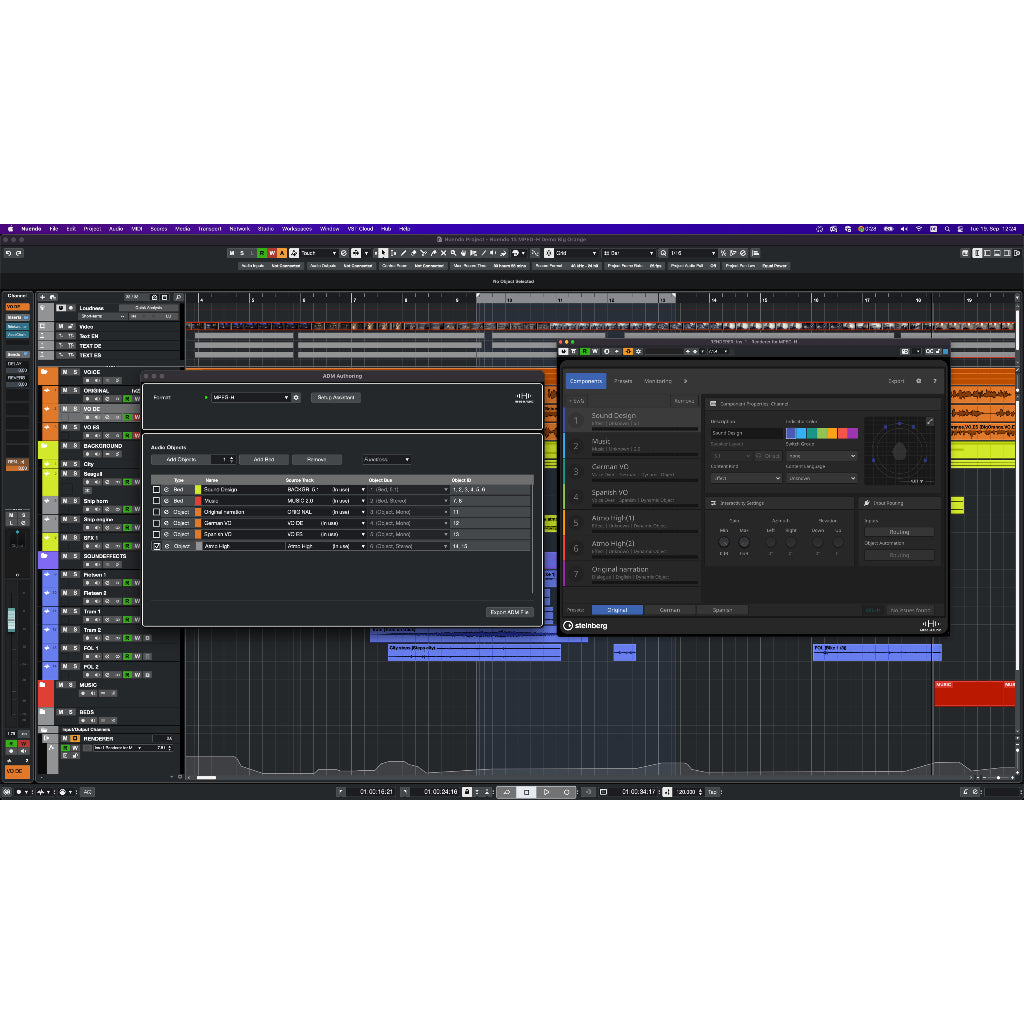Click the Steinberg logo in the MPEG-H panel
This screenshot has height=1024, width=1024.
[x=589, y=626]
